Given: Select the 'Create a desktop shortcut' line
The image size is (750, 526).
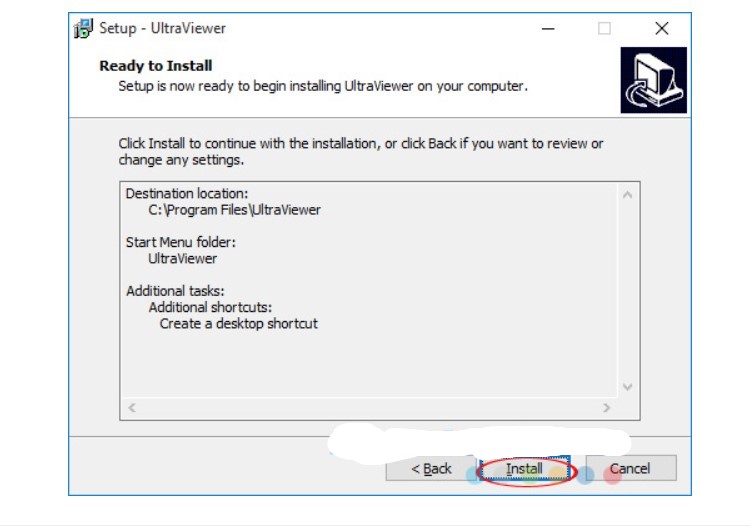Looking at the screenshot, I should pyautogui.click(x=238, y=323).
